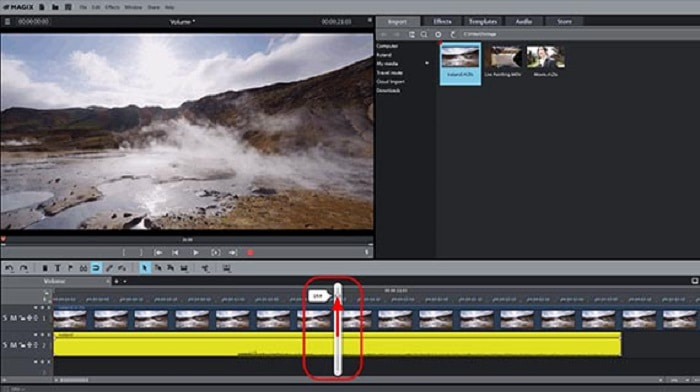This screenshot has height=392, width=700.
Task: Open the Templates tab
Action: (x=483, y=21)
